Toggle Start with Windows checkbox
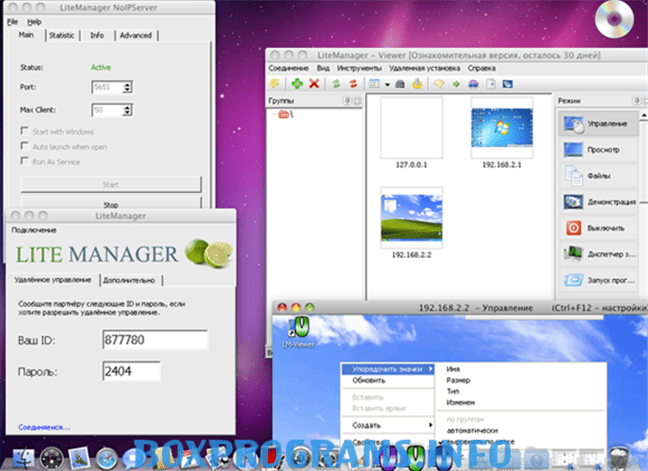The width and height of the screenshot is (648, 471). coord(25,131)
